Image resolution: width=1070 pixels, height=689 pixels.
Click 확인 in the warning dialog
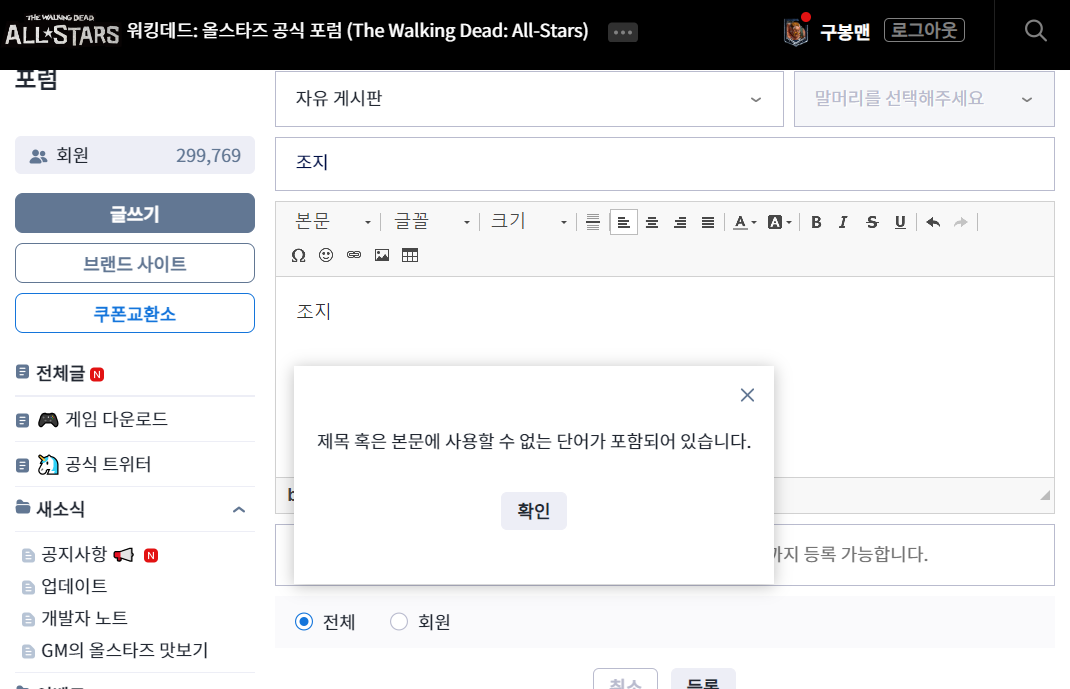pos(533,511)
